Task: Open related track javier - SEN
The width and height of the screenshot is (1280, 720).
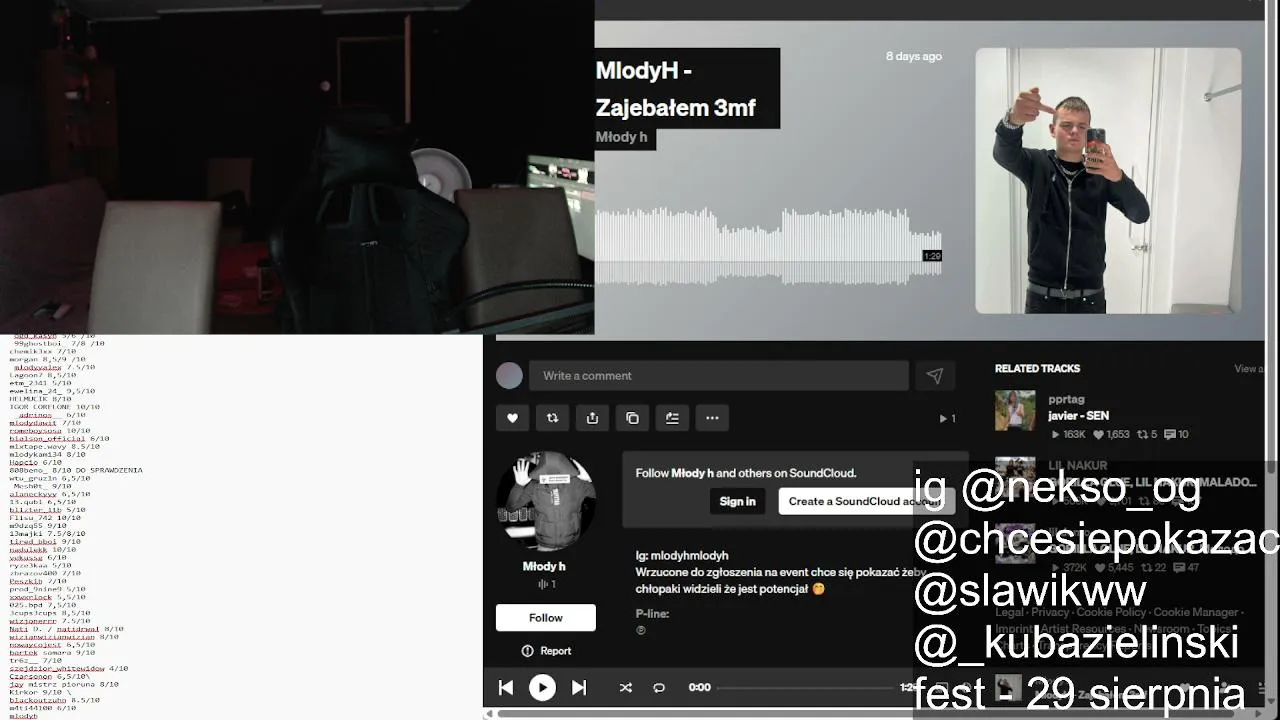Action: (x=1078, y=416)
